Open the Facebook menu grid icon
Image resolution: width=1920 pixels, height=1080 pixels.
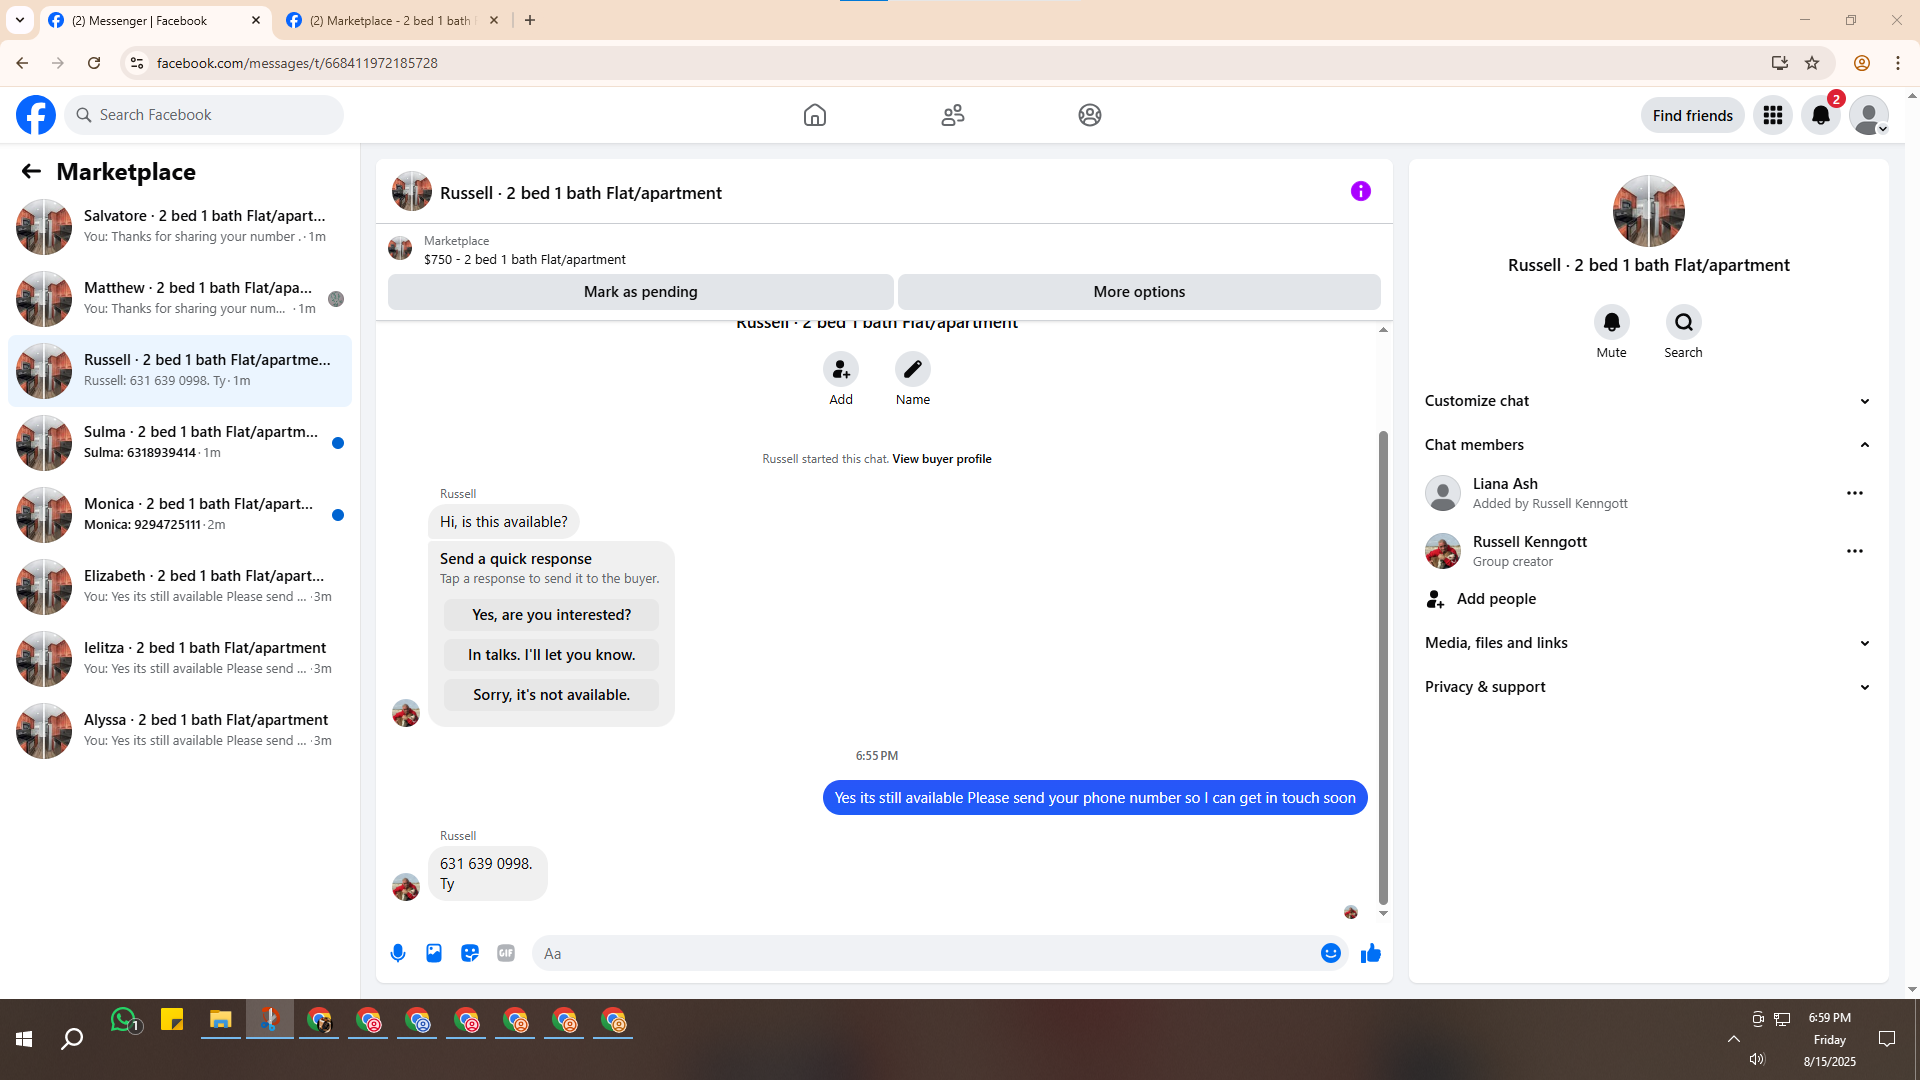[x=1772, y=115]
